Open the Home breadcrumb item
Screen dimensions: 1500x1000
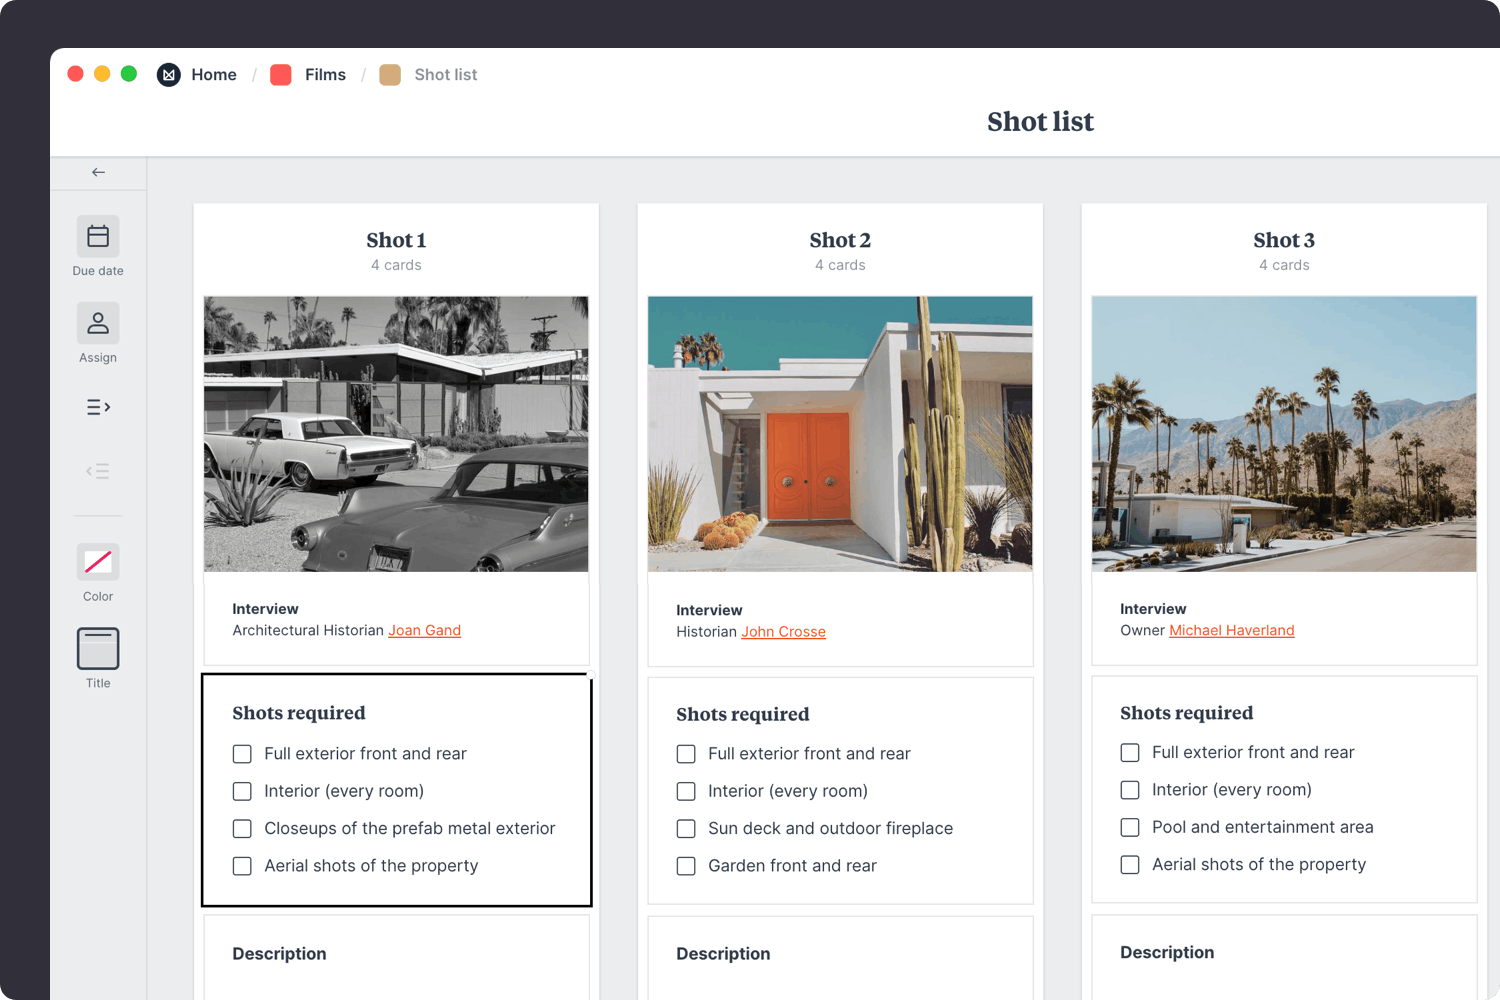(214, 74)
